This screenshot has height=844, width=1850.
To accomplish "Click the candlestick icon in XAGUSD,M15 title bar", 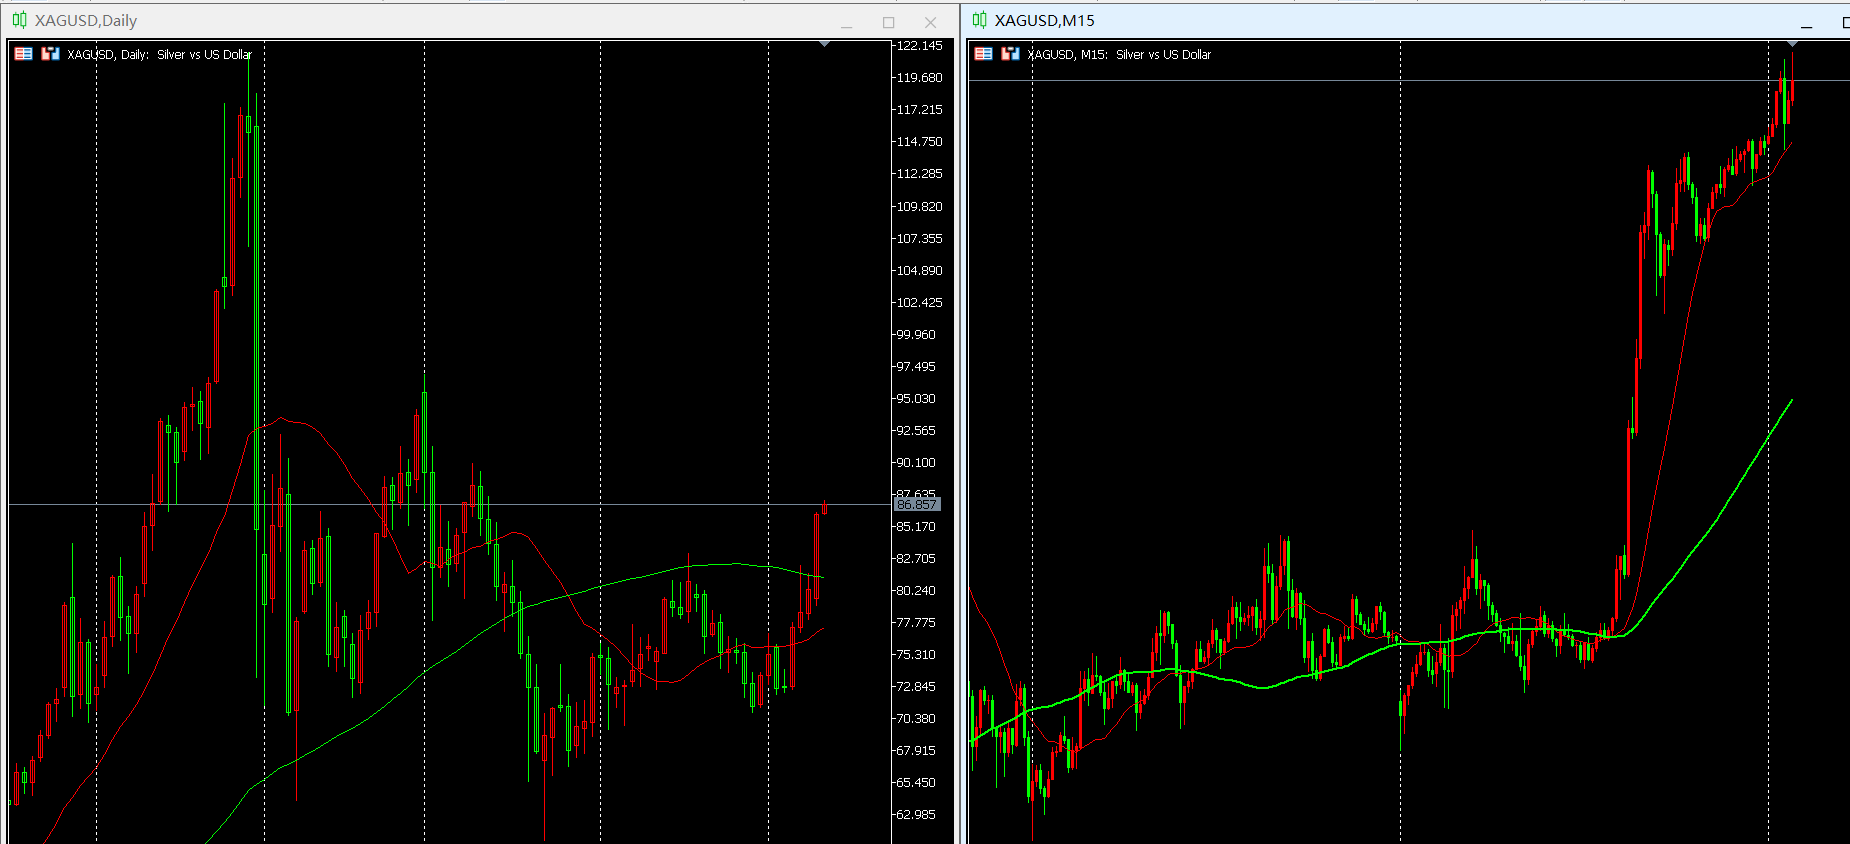I will (x=979, y=20).
